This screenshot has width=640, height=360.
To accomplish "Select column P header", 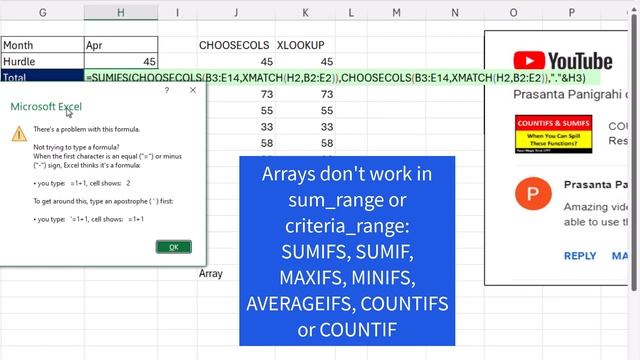I will (x=571, y=13).
